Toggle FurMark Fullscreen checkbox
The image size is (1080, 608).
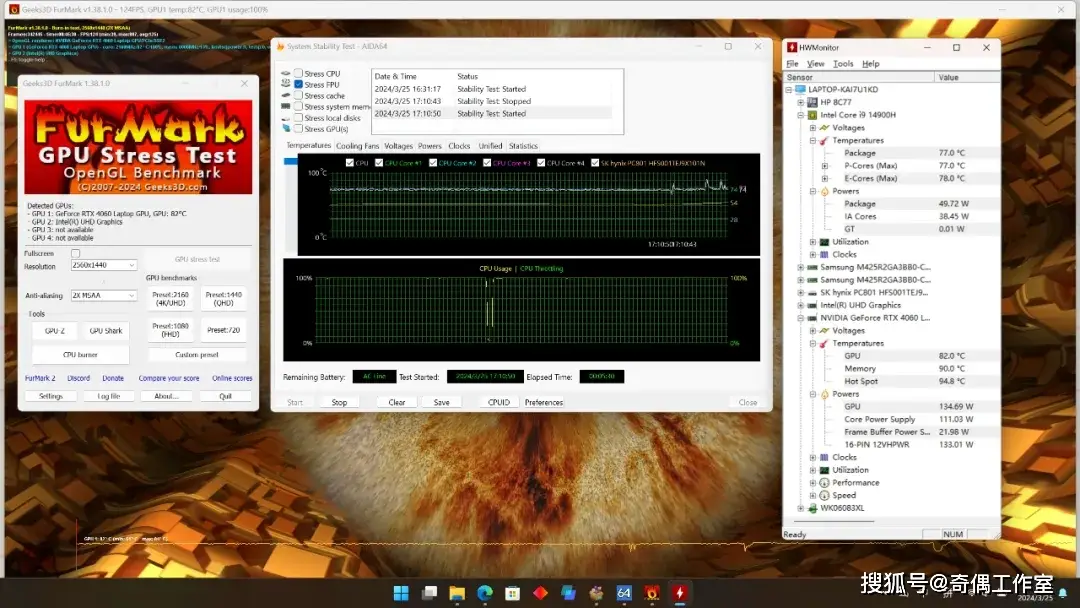pyautogui.click(x=76, y=253)
